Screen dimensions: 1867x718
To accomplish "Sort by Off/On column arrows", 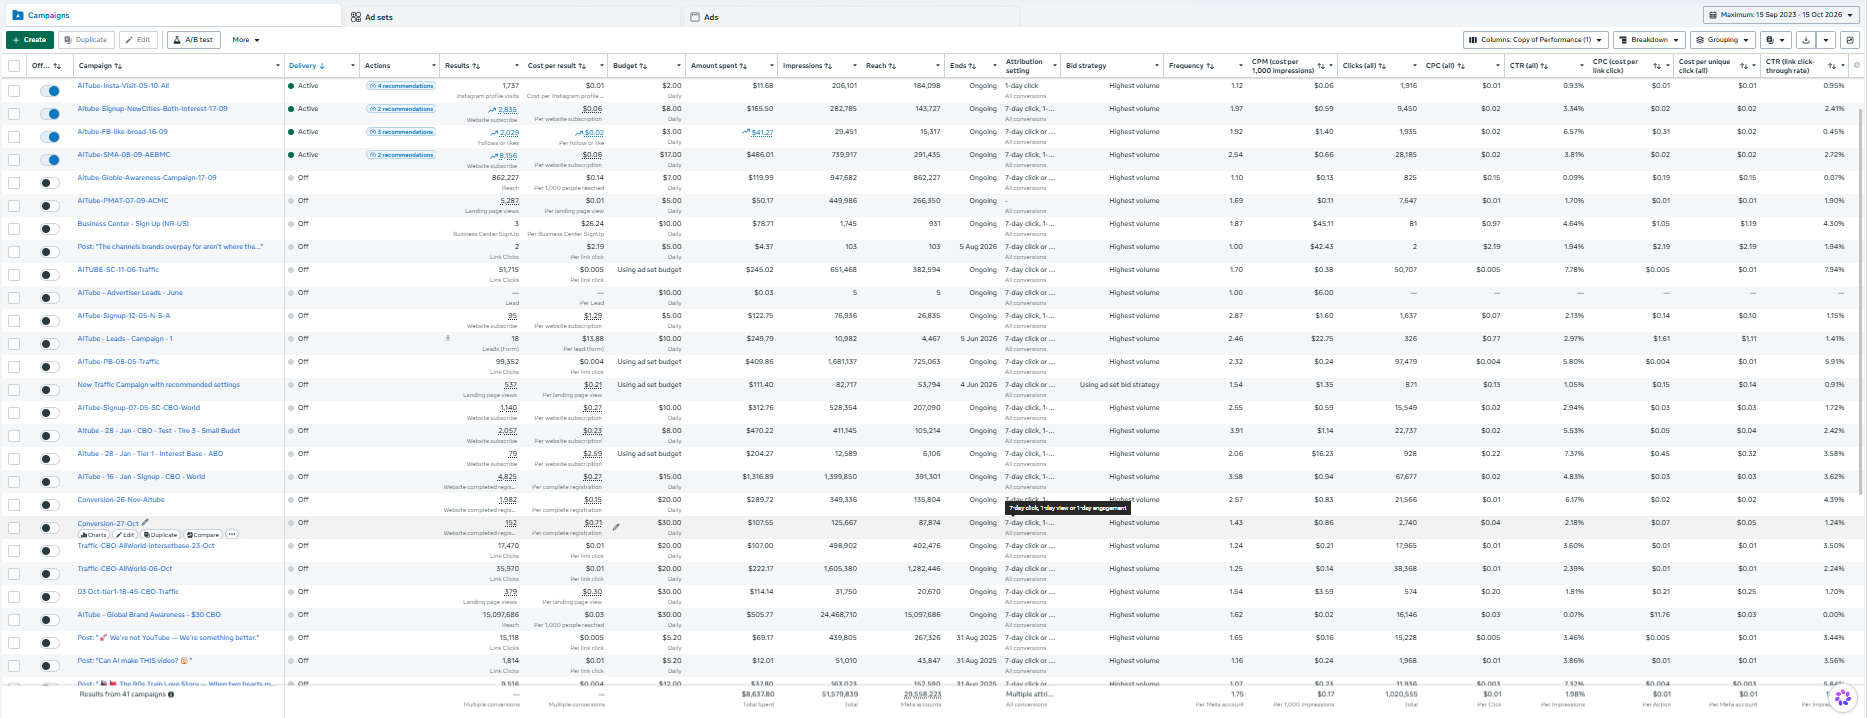I will pyautogui.click(x=57, y=66).
